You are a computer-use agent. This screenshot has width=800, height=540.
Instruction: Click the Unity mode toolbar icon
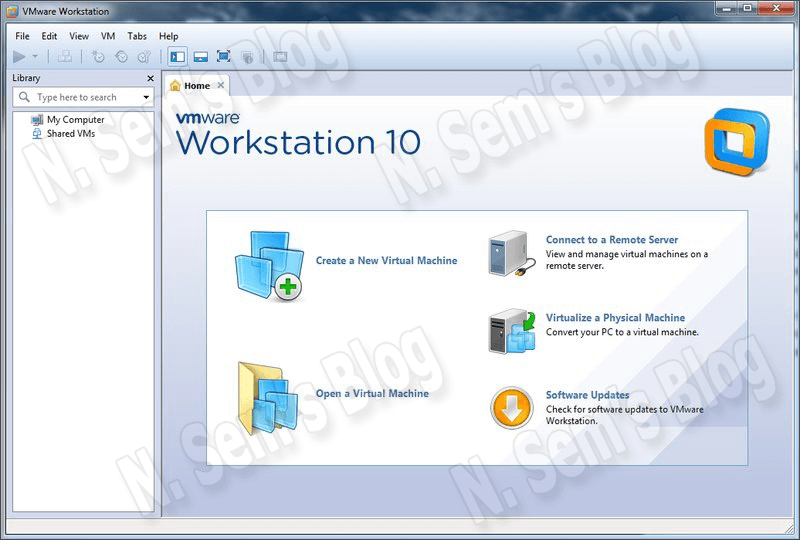pos(247,57)
